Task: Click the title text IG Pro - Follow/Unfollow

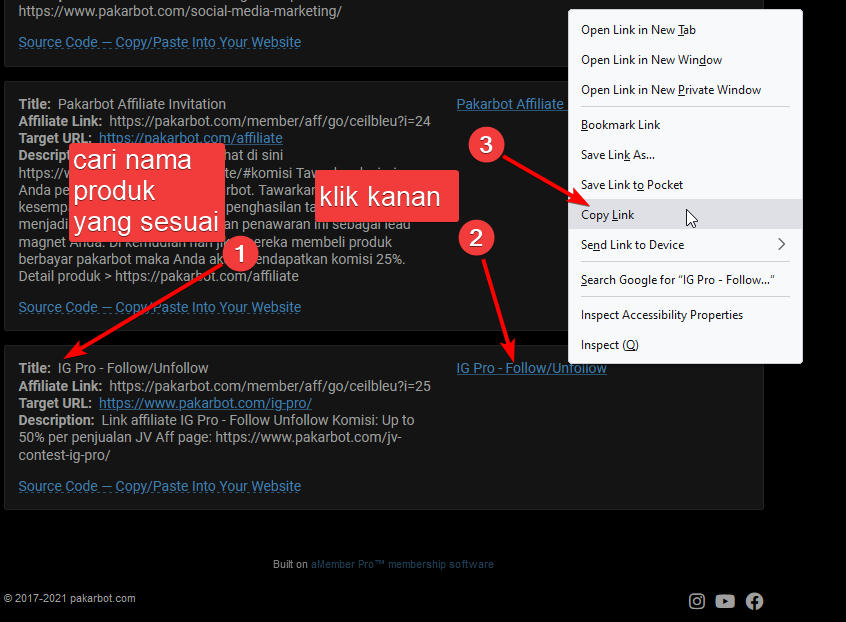Action: coord(133,368)
